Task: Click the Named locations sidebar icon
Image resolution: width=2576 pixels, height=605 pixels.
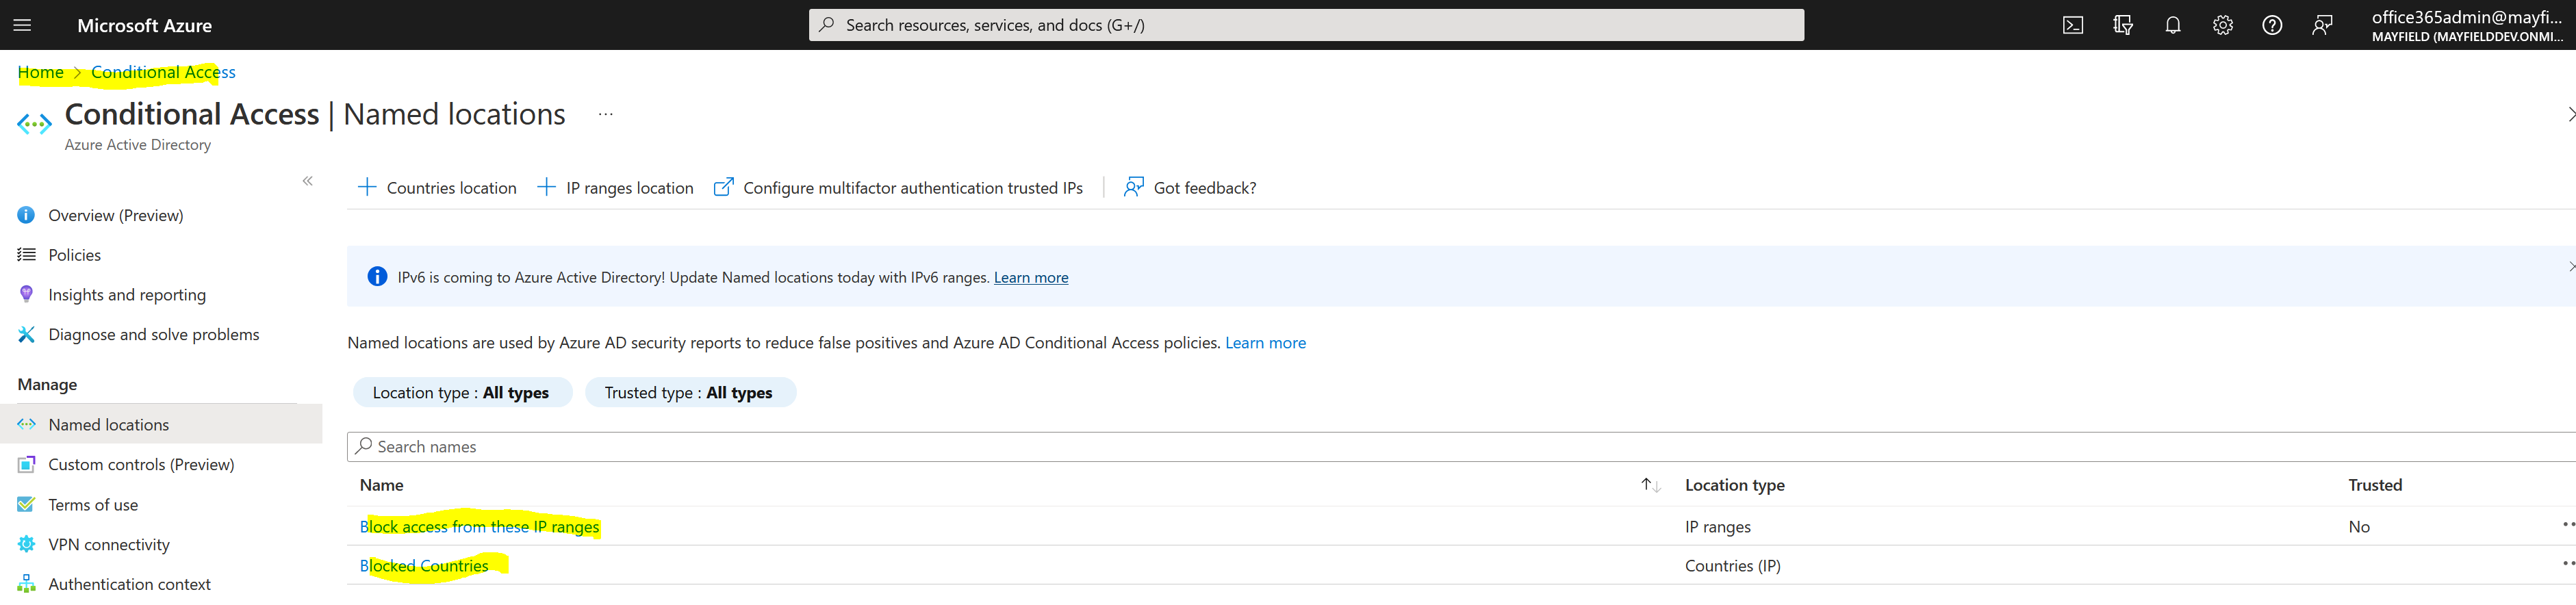Action: [26, 424]
